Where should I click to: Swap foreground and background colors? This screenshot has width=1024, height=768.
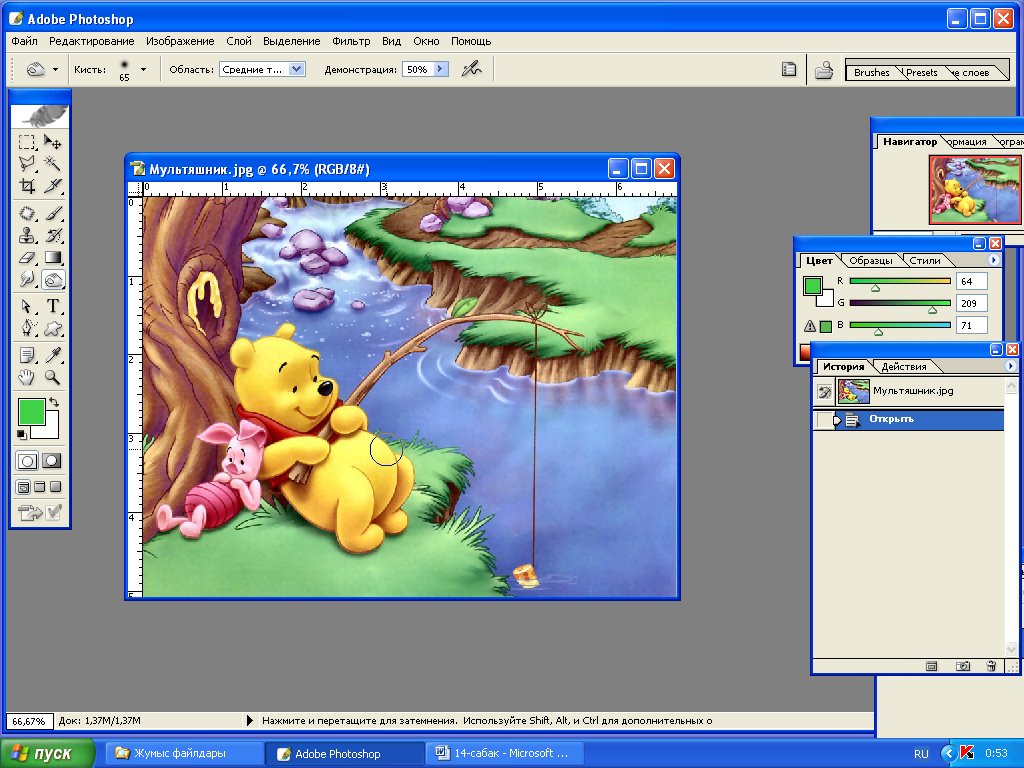(55, 402)
